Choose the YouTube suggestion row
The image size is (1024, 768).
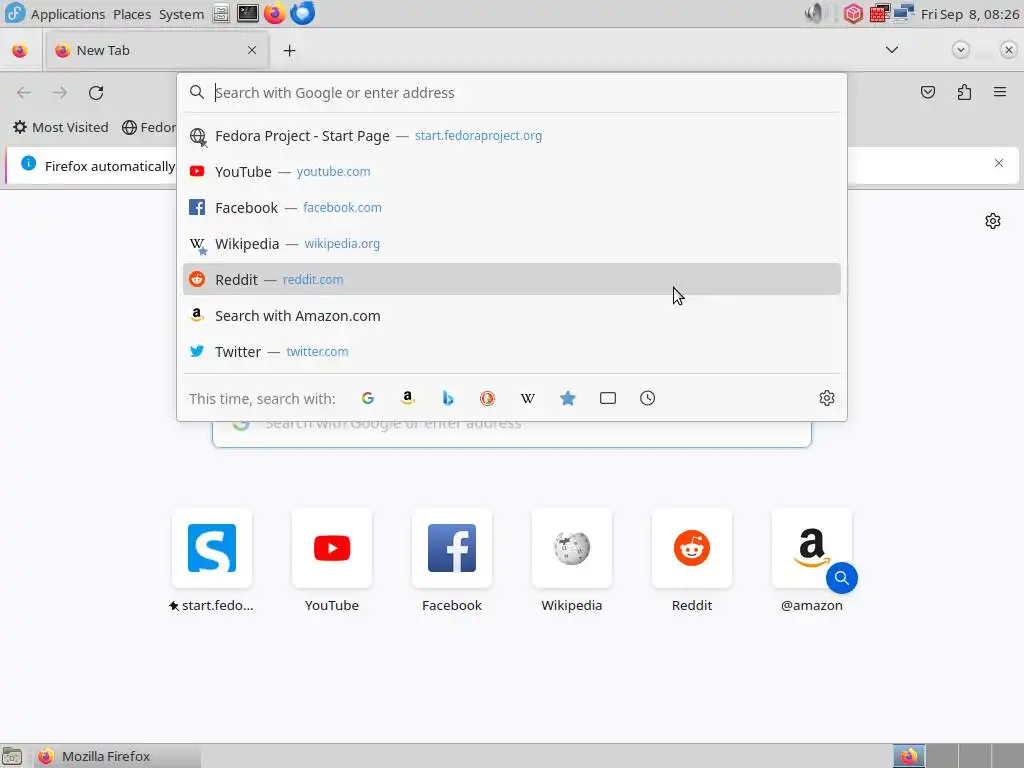[x=511, y=172]
